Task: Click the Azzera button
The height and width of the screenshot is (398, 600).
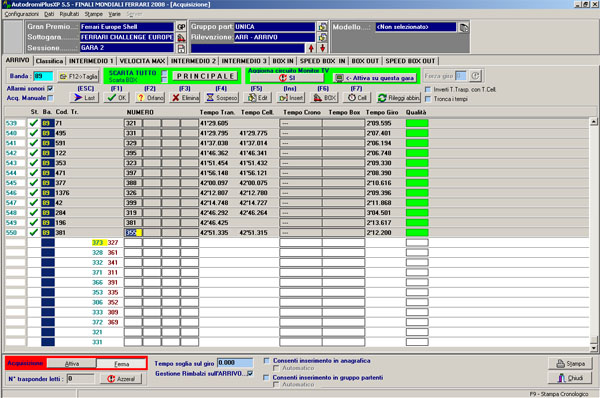Action: click(x=121, y=379)
